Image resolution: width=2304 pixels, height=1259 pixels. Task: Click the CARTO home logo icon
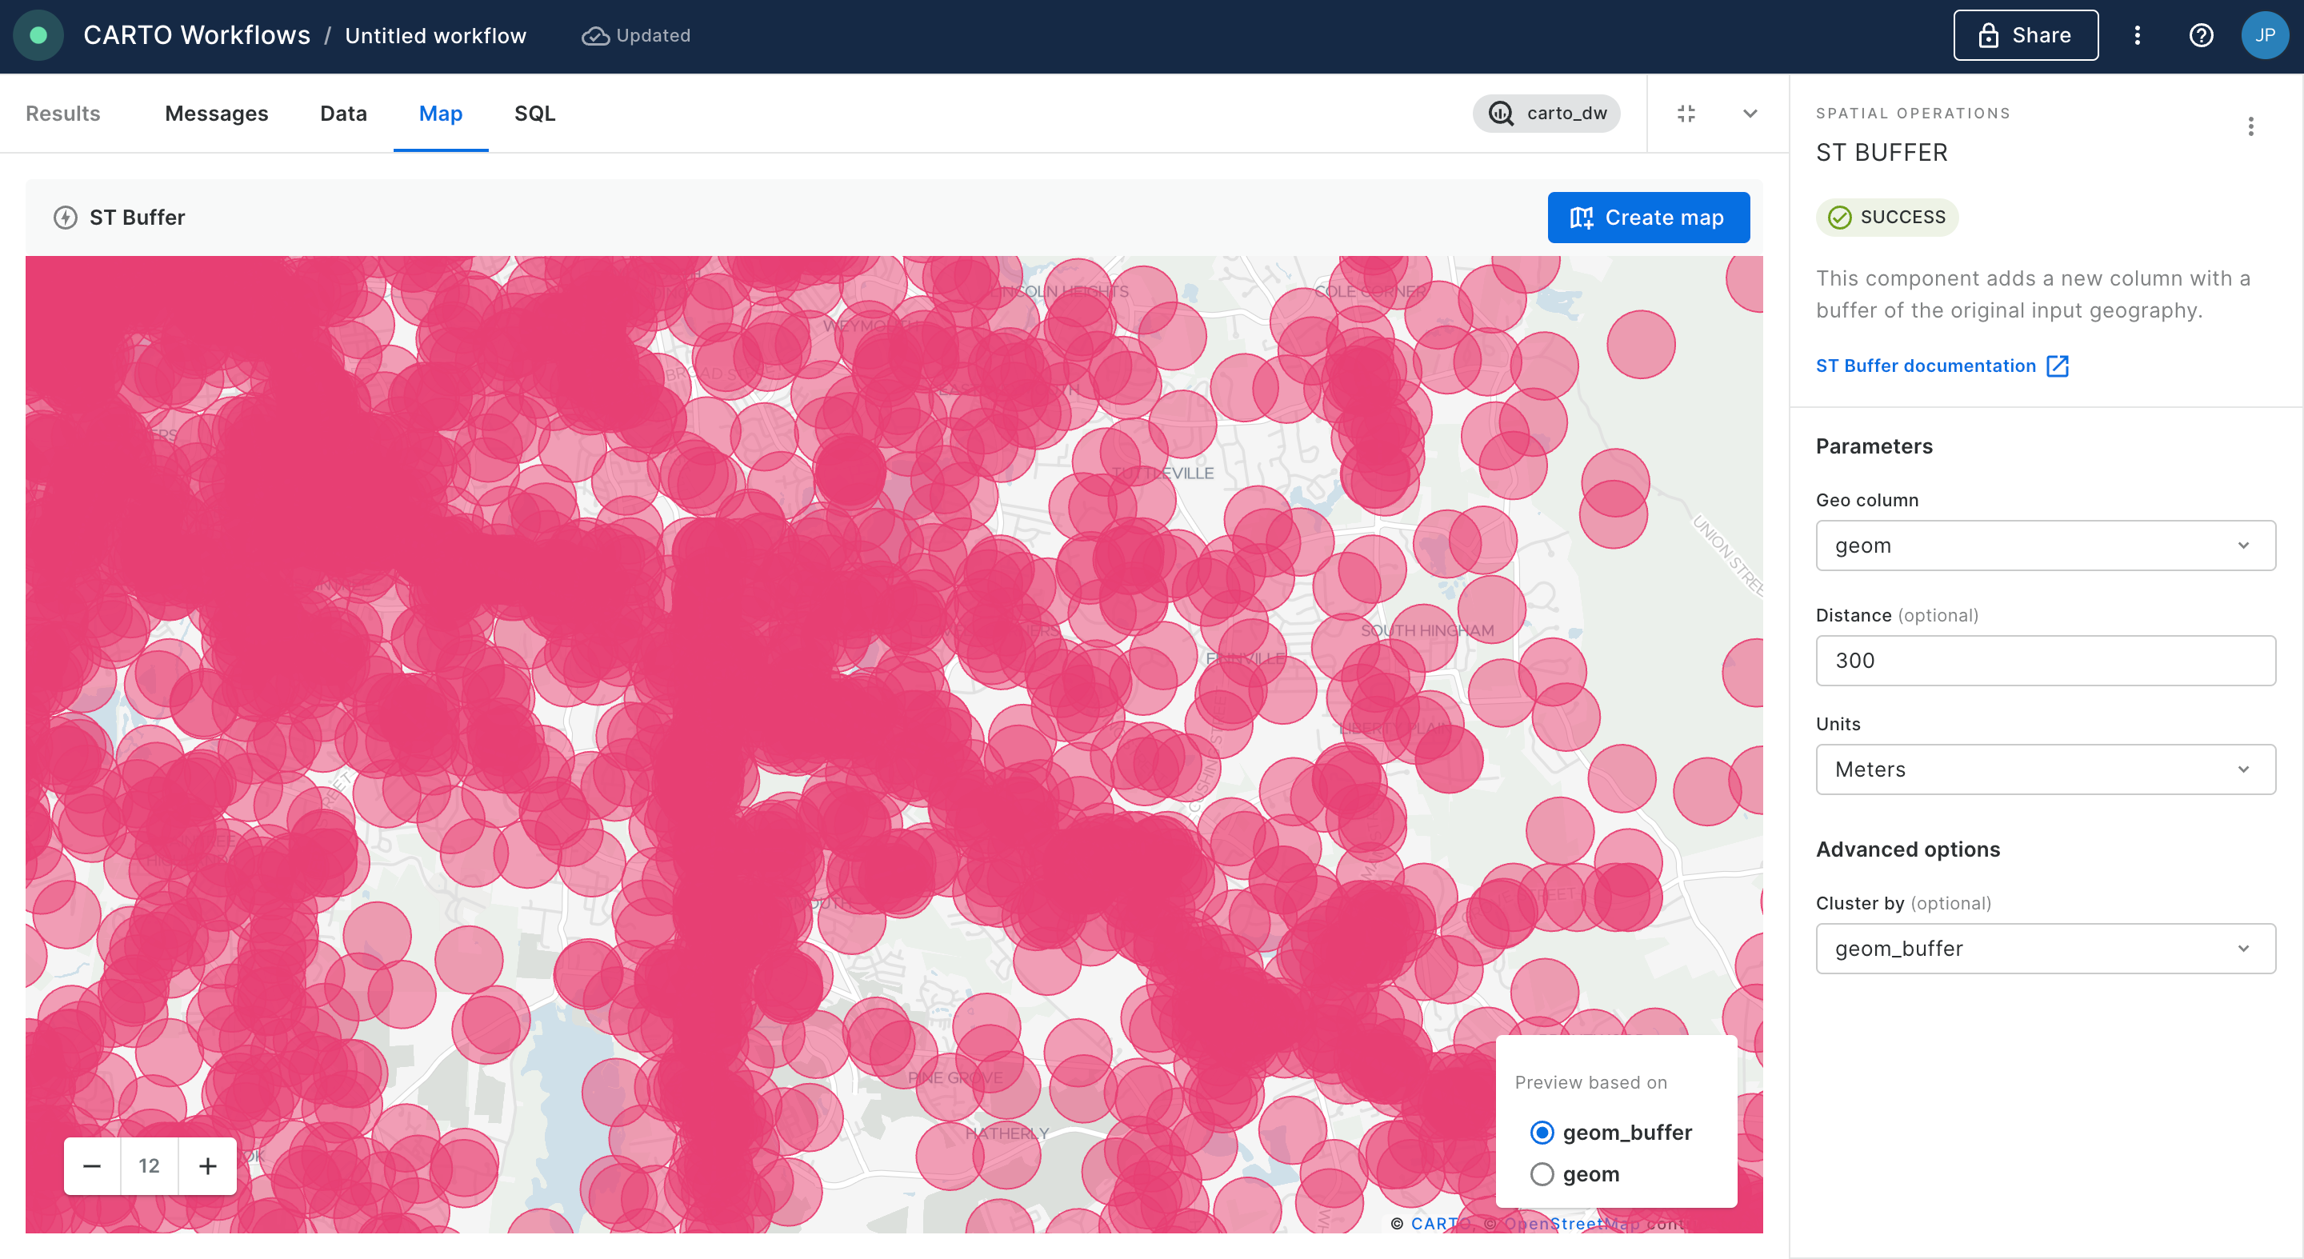point(38,36)
